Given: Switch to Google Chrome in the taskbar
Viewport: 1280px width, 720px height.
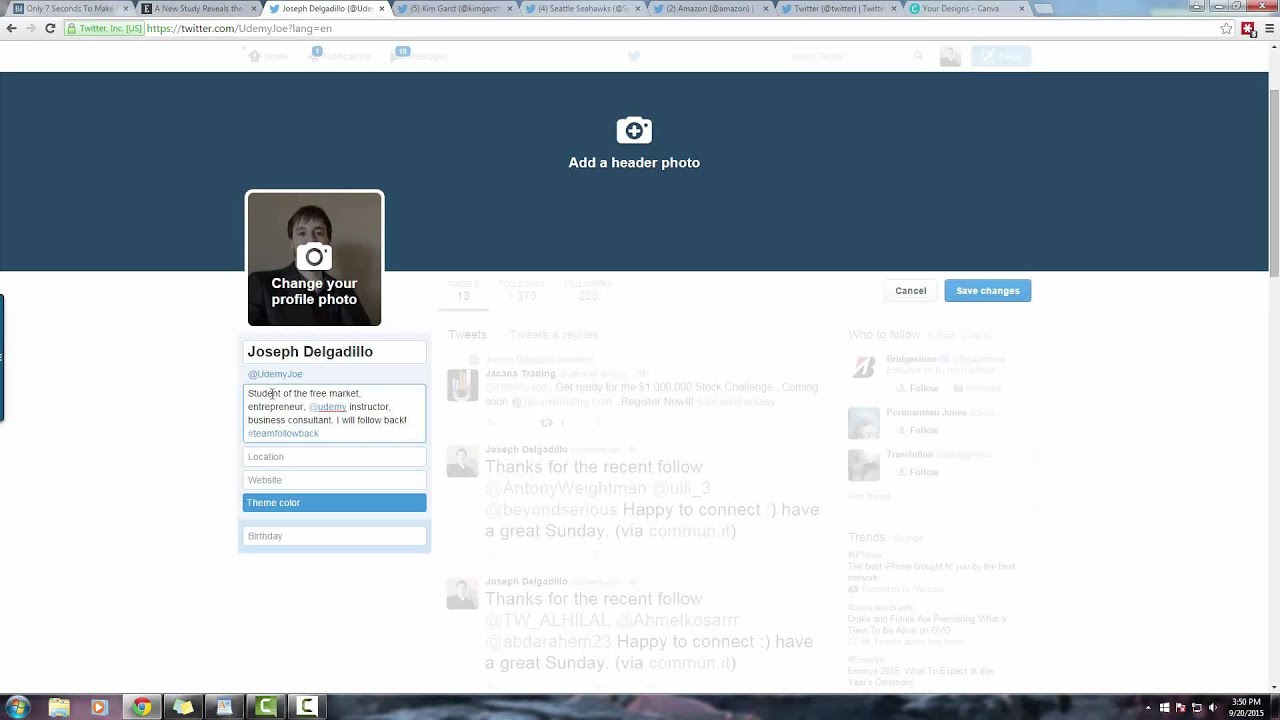Looking at the screenshot, I should point(141,707).
